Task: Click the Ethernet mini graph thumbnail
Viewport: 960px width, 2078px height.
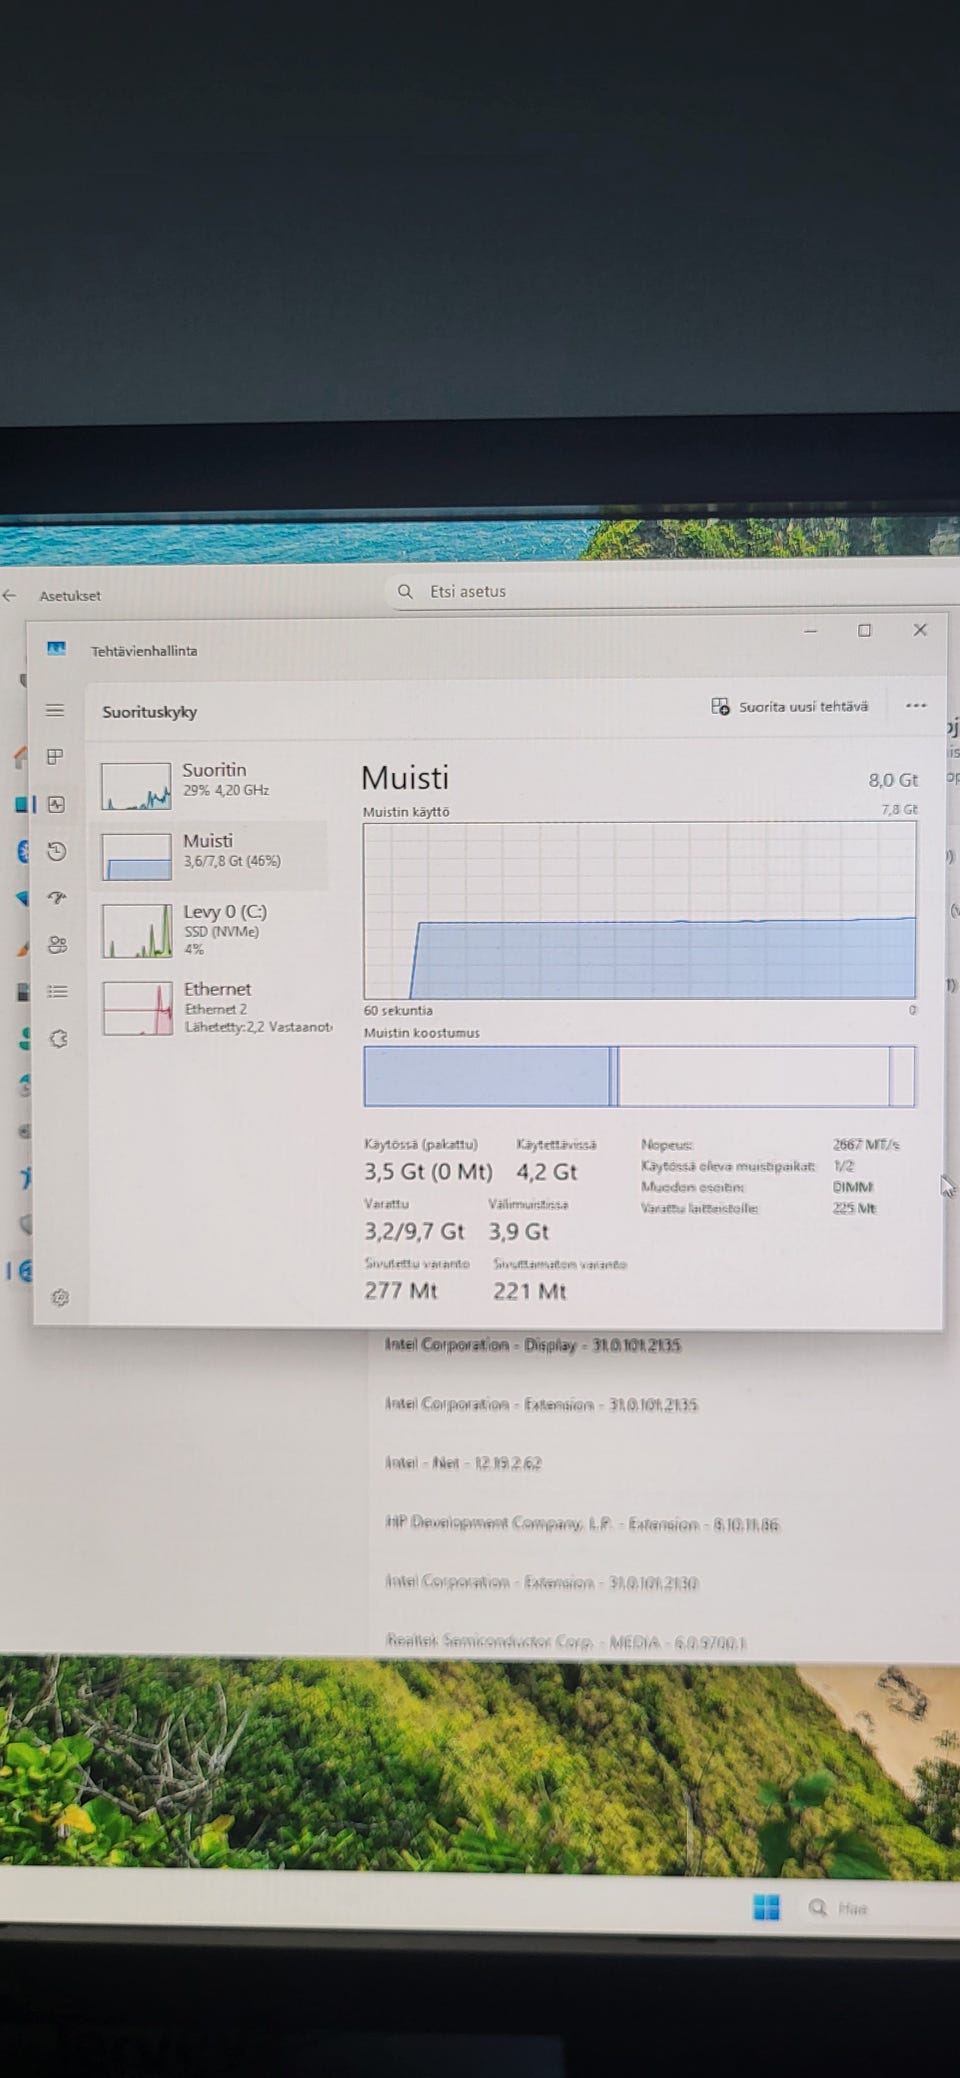Action: (x=138, y=1008)
